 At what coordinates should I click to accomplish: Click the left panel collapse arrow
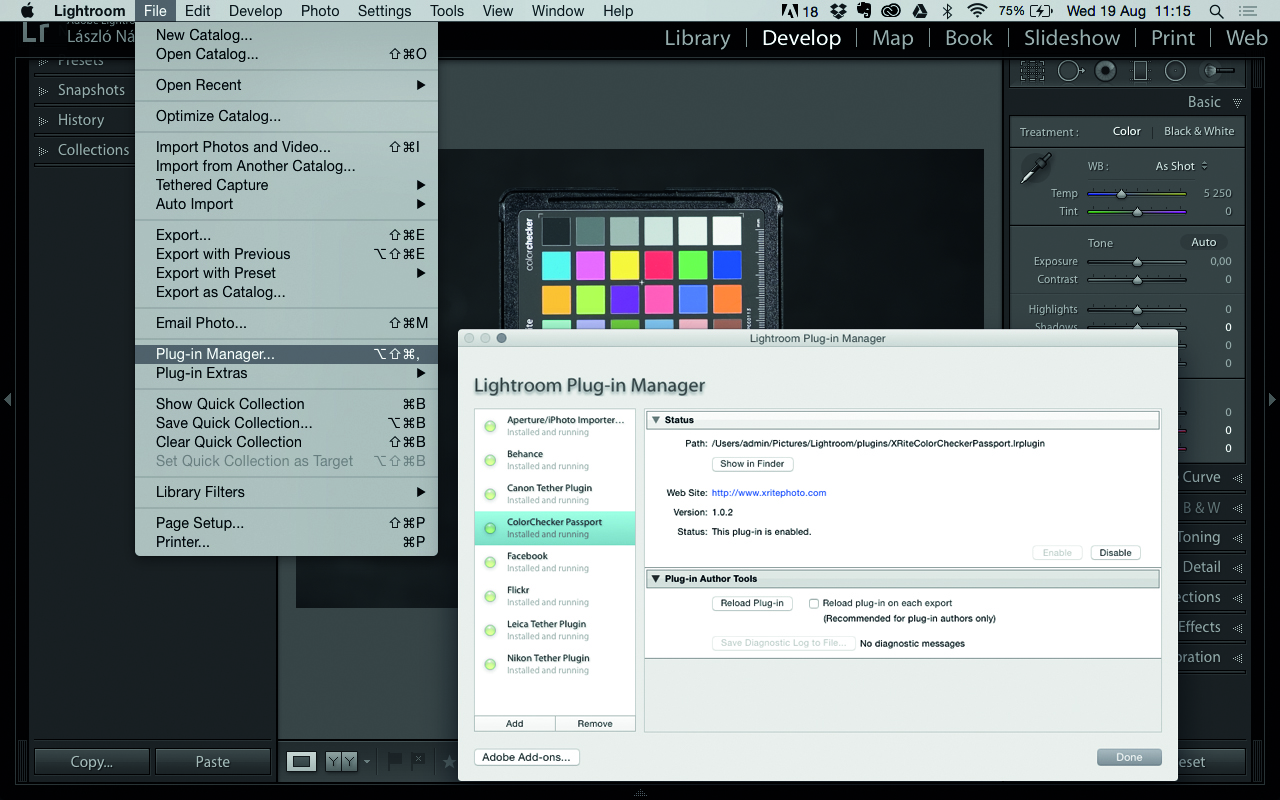pyautogui.click(x=8, y=400)
